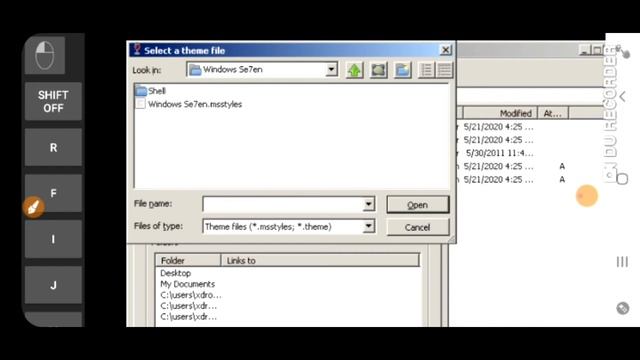Select the My Documents row
The image size is (640, 360).
tap(187, 284)
